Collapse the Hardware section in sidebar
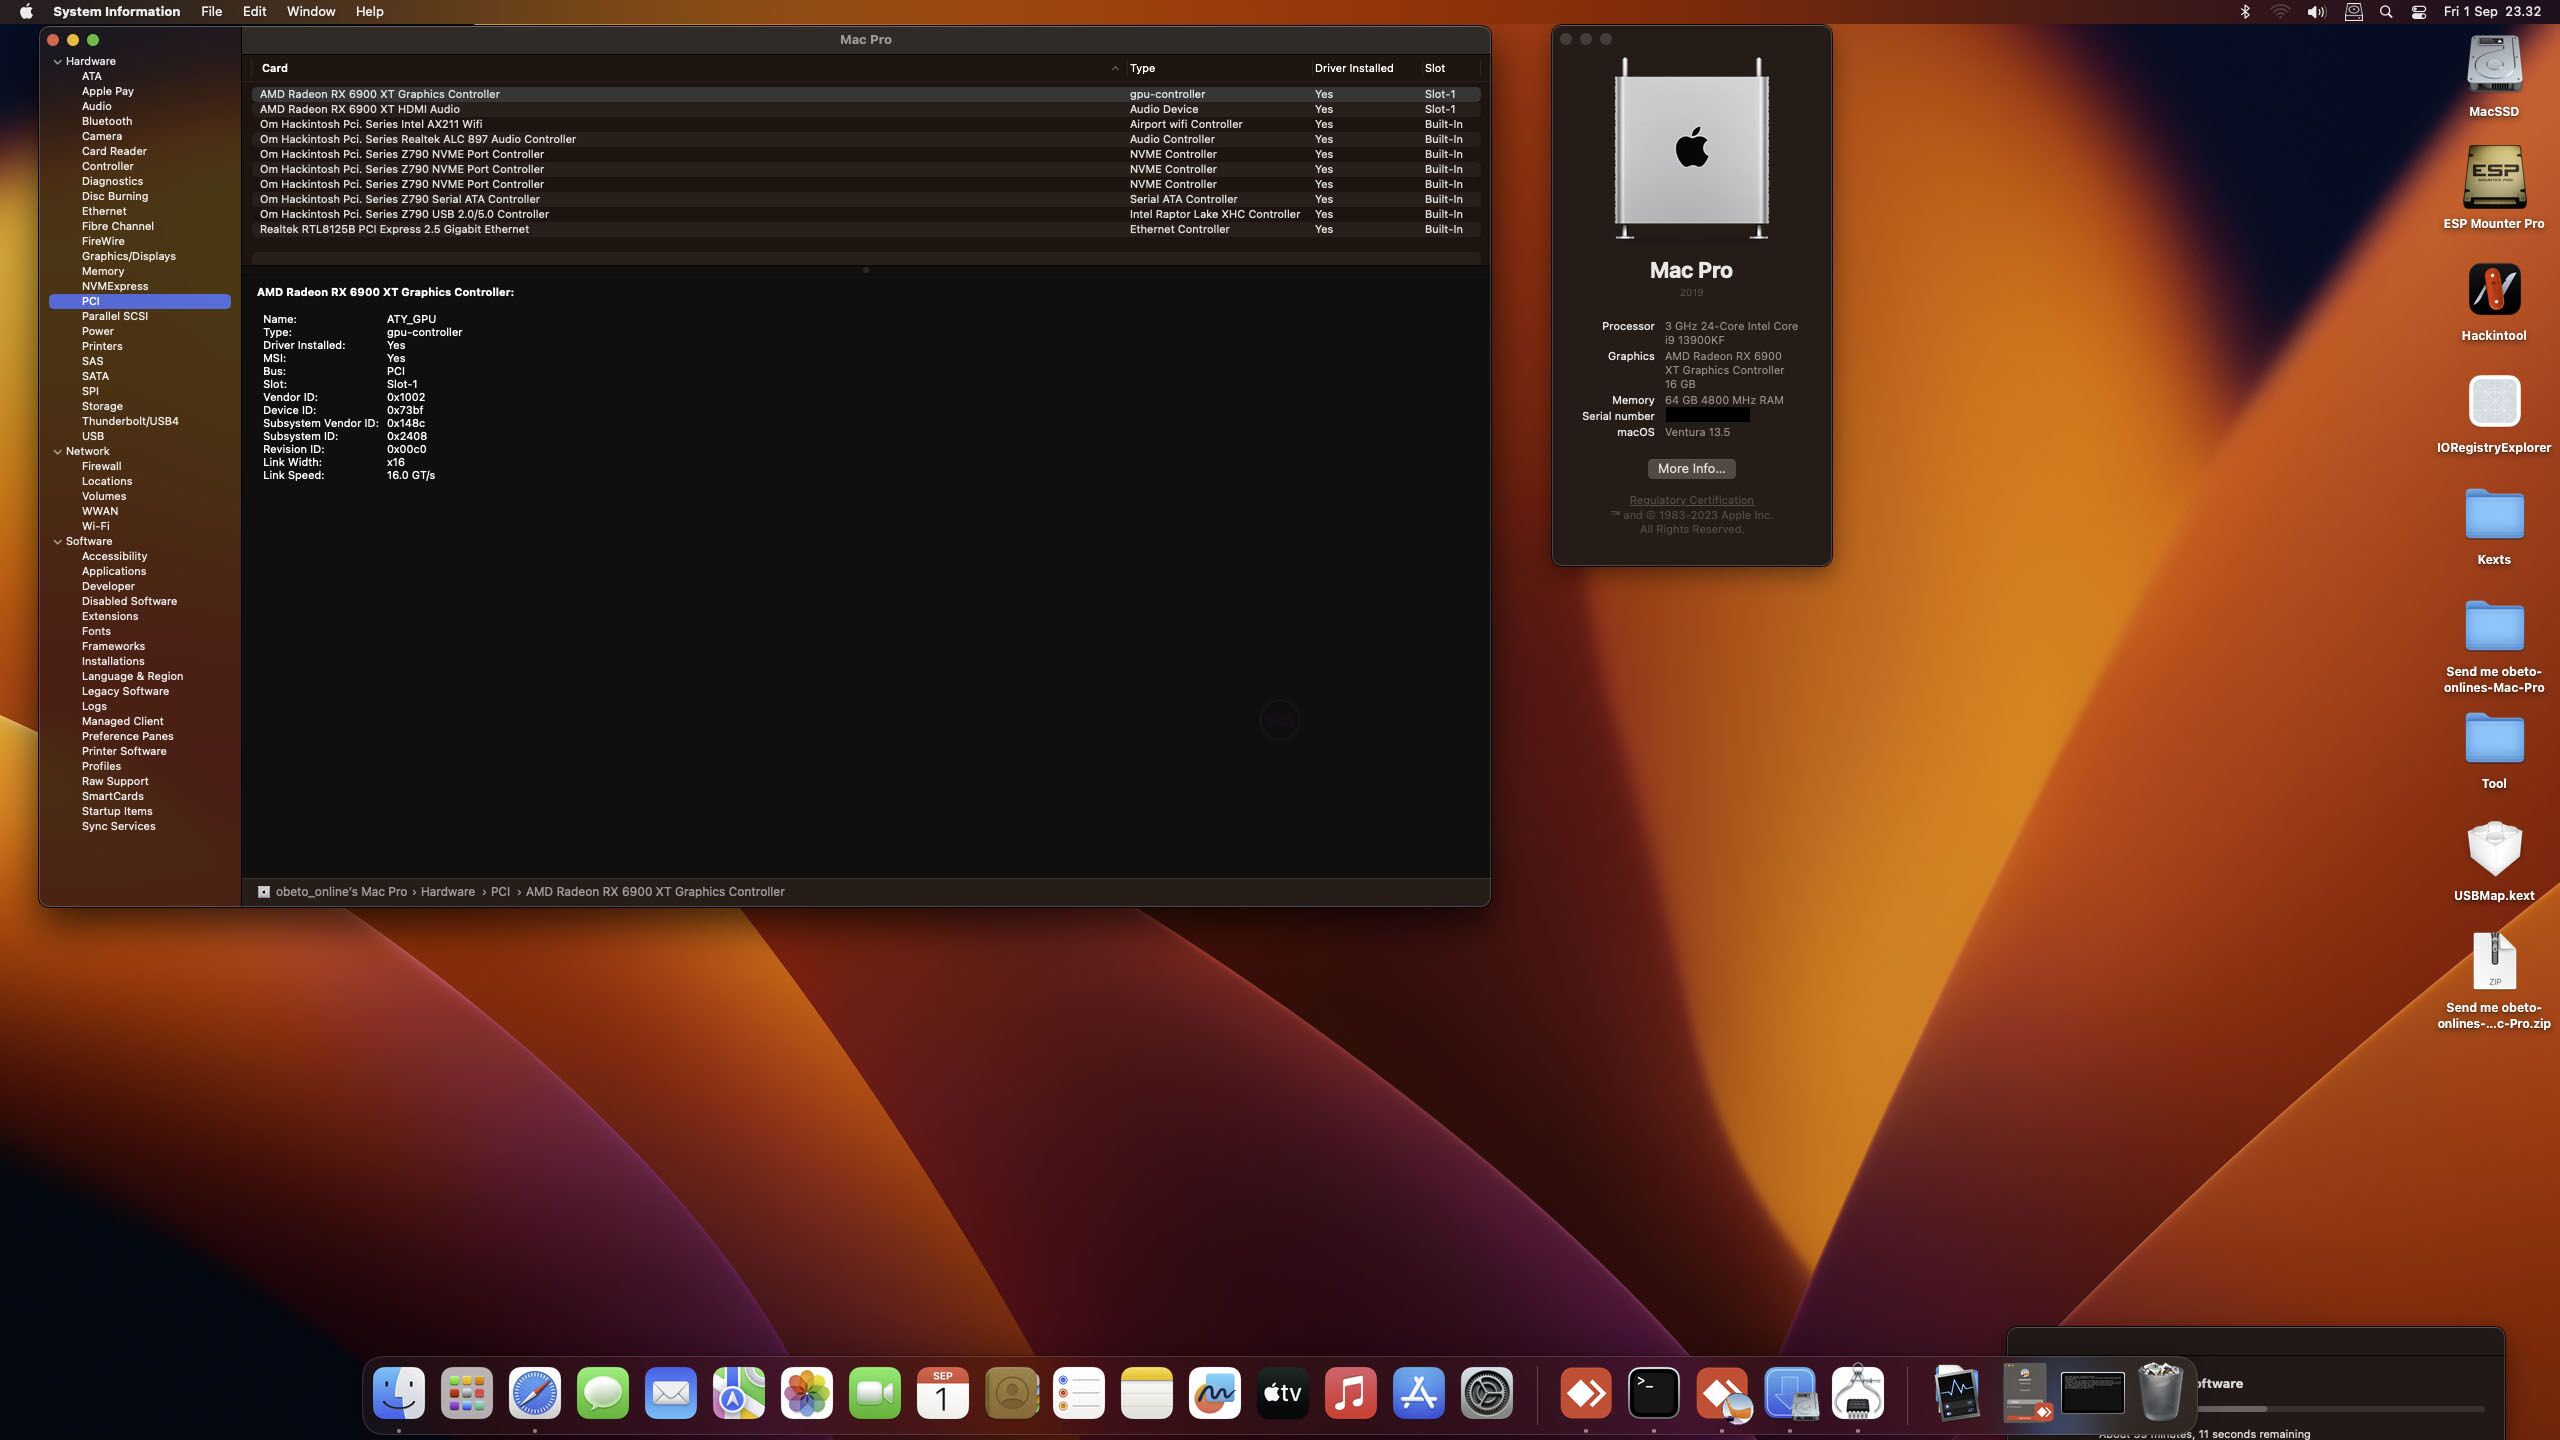 point(58,62)
